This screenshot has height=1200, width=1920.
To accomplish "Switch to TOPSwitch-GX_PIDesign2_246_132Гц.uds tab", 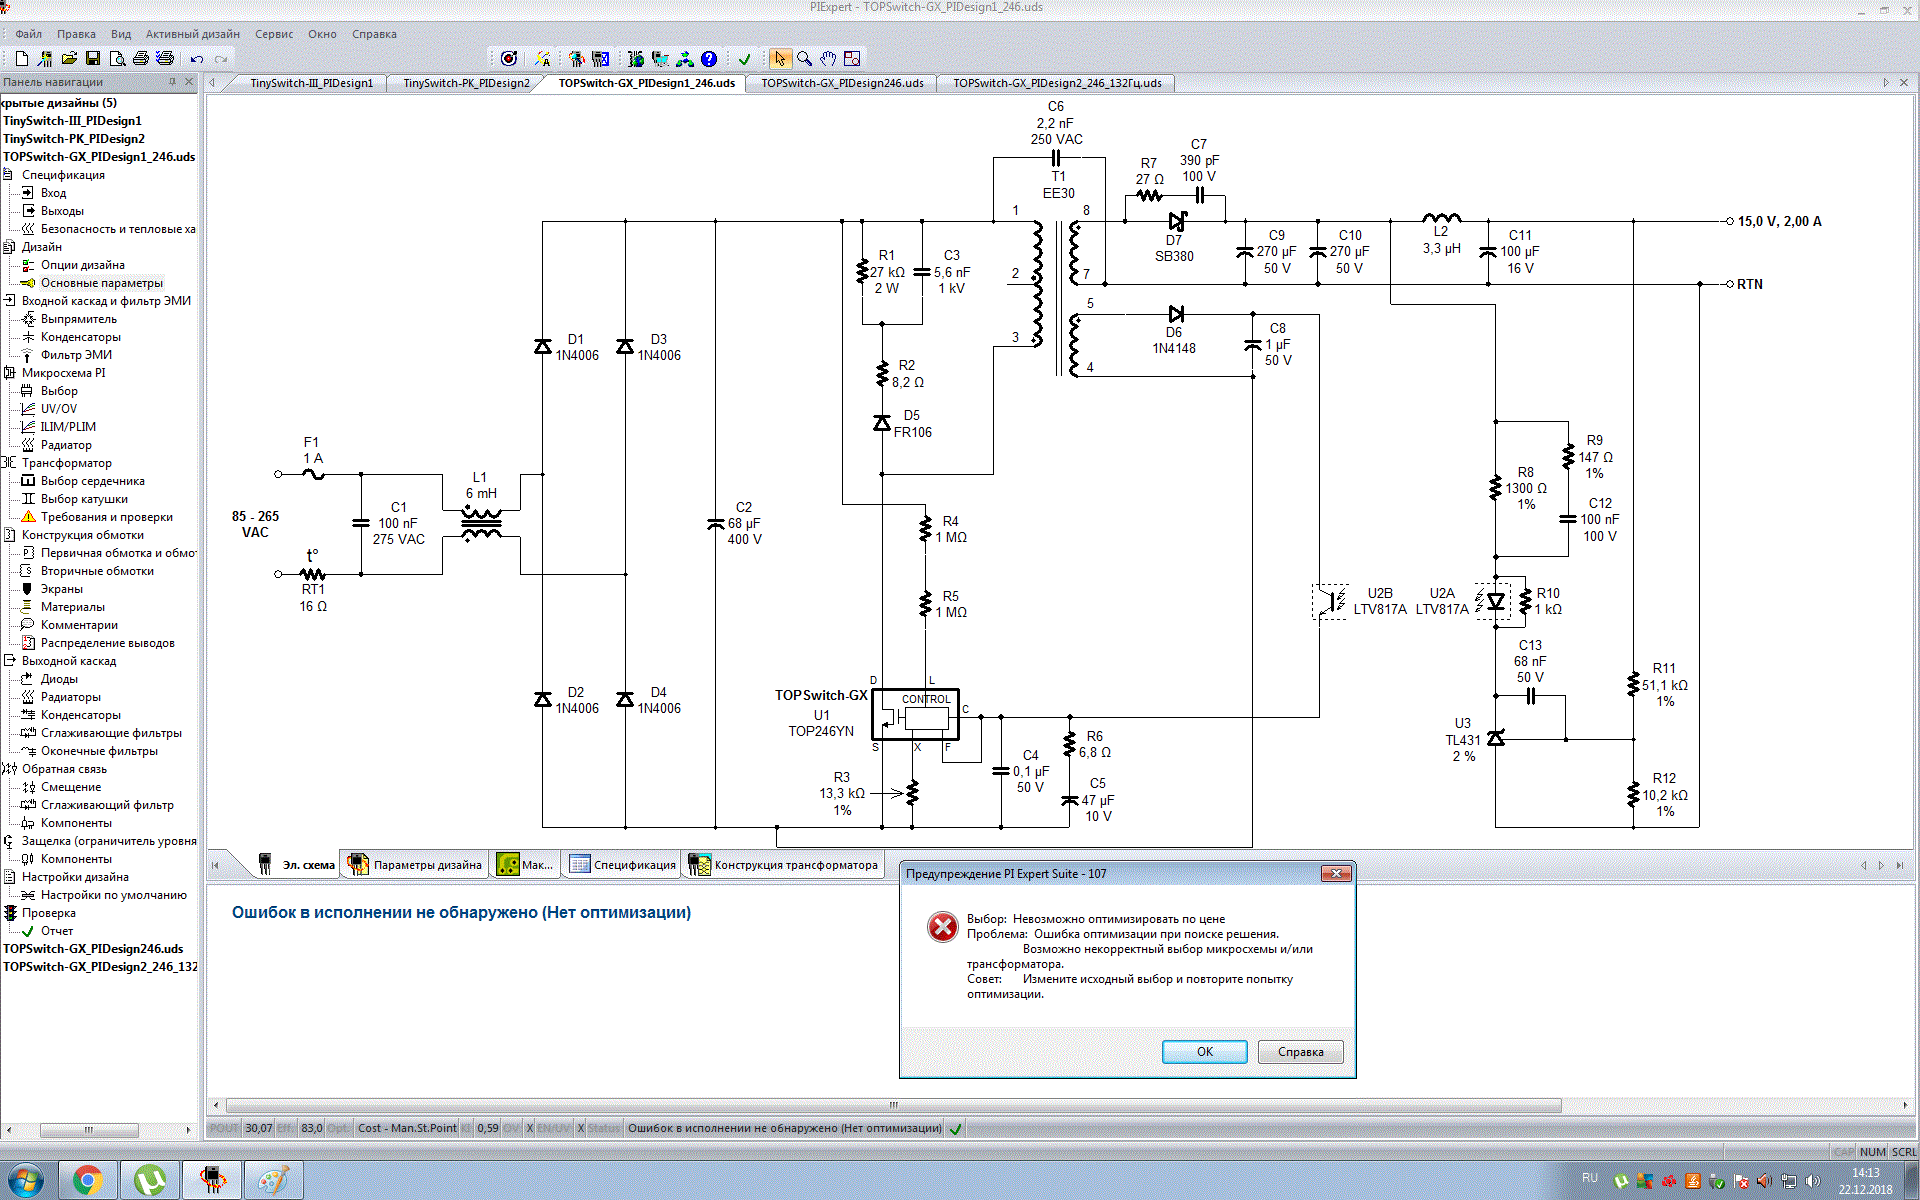I will pos(1057,83).
